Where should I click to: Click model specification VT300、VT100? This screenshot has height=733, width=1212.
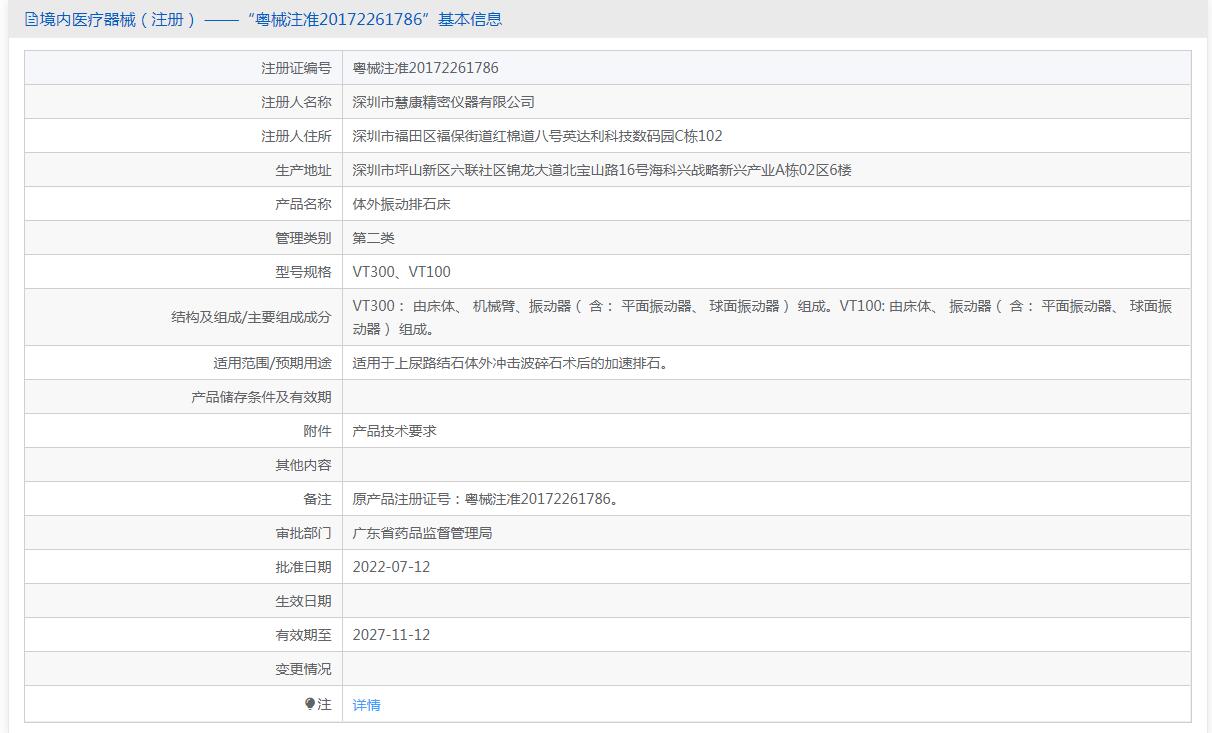401,272
